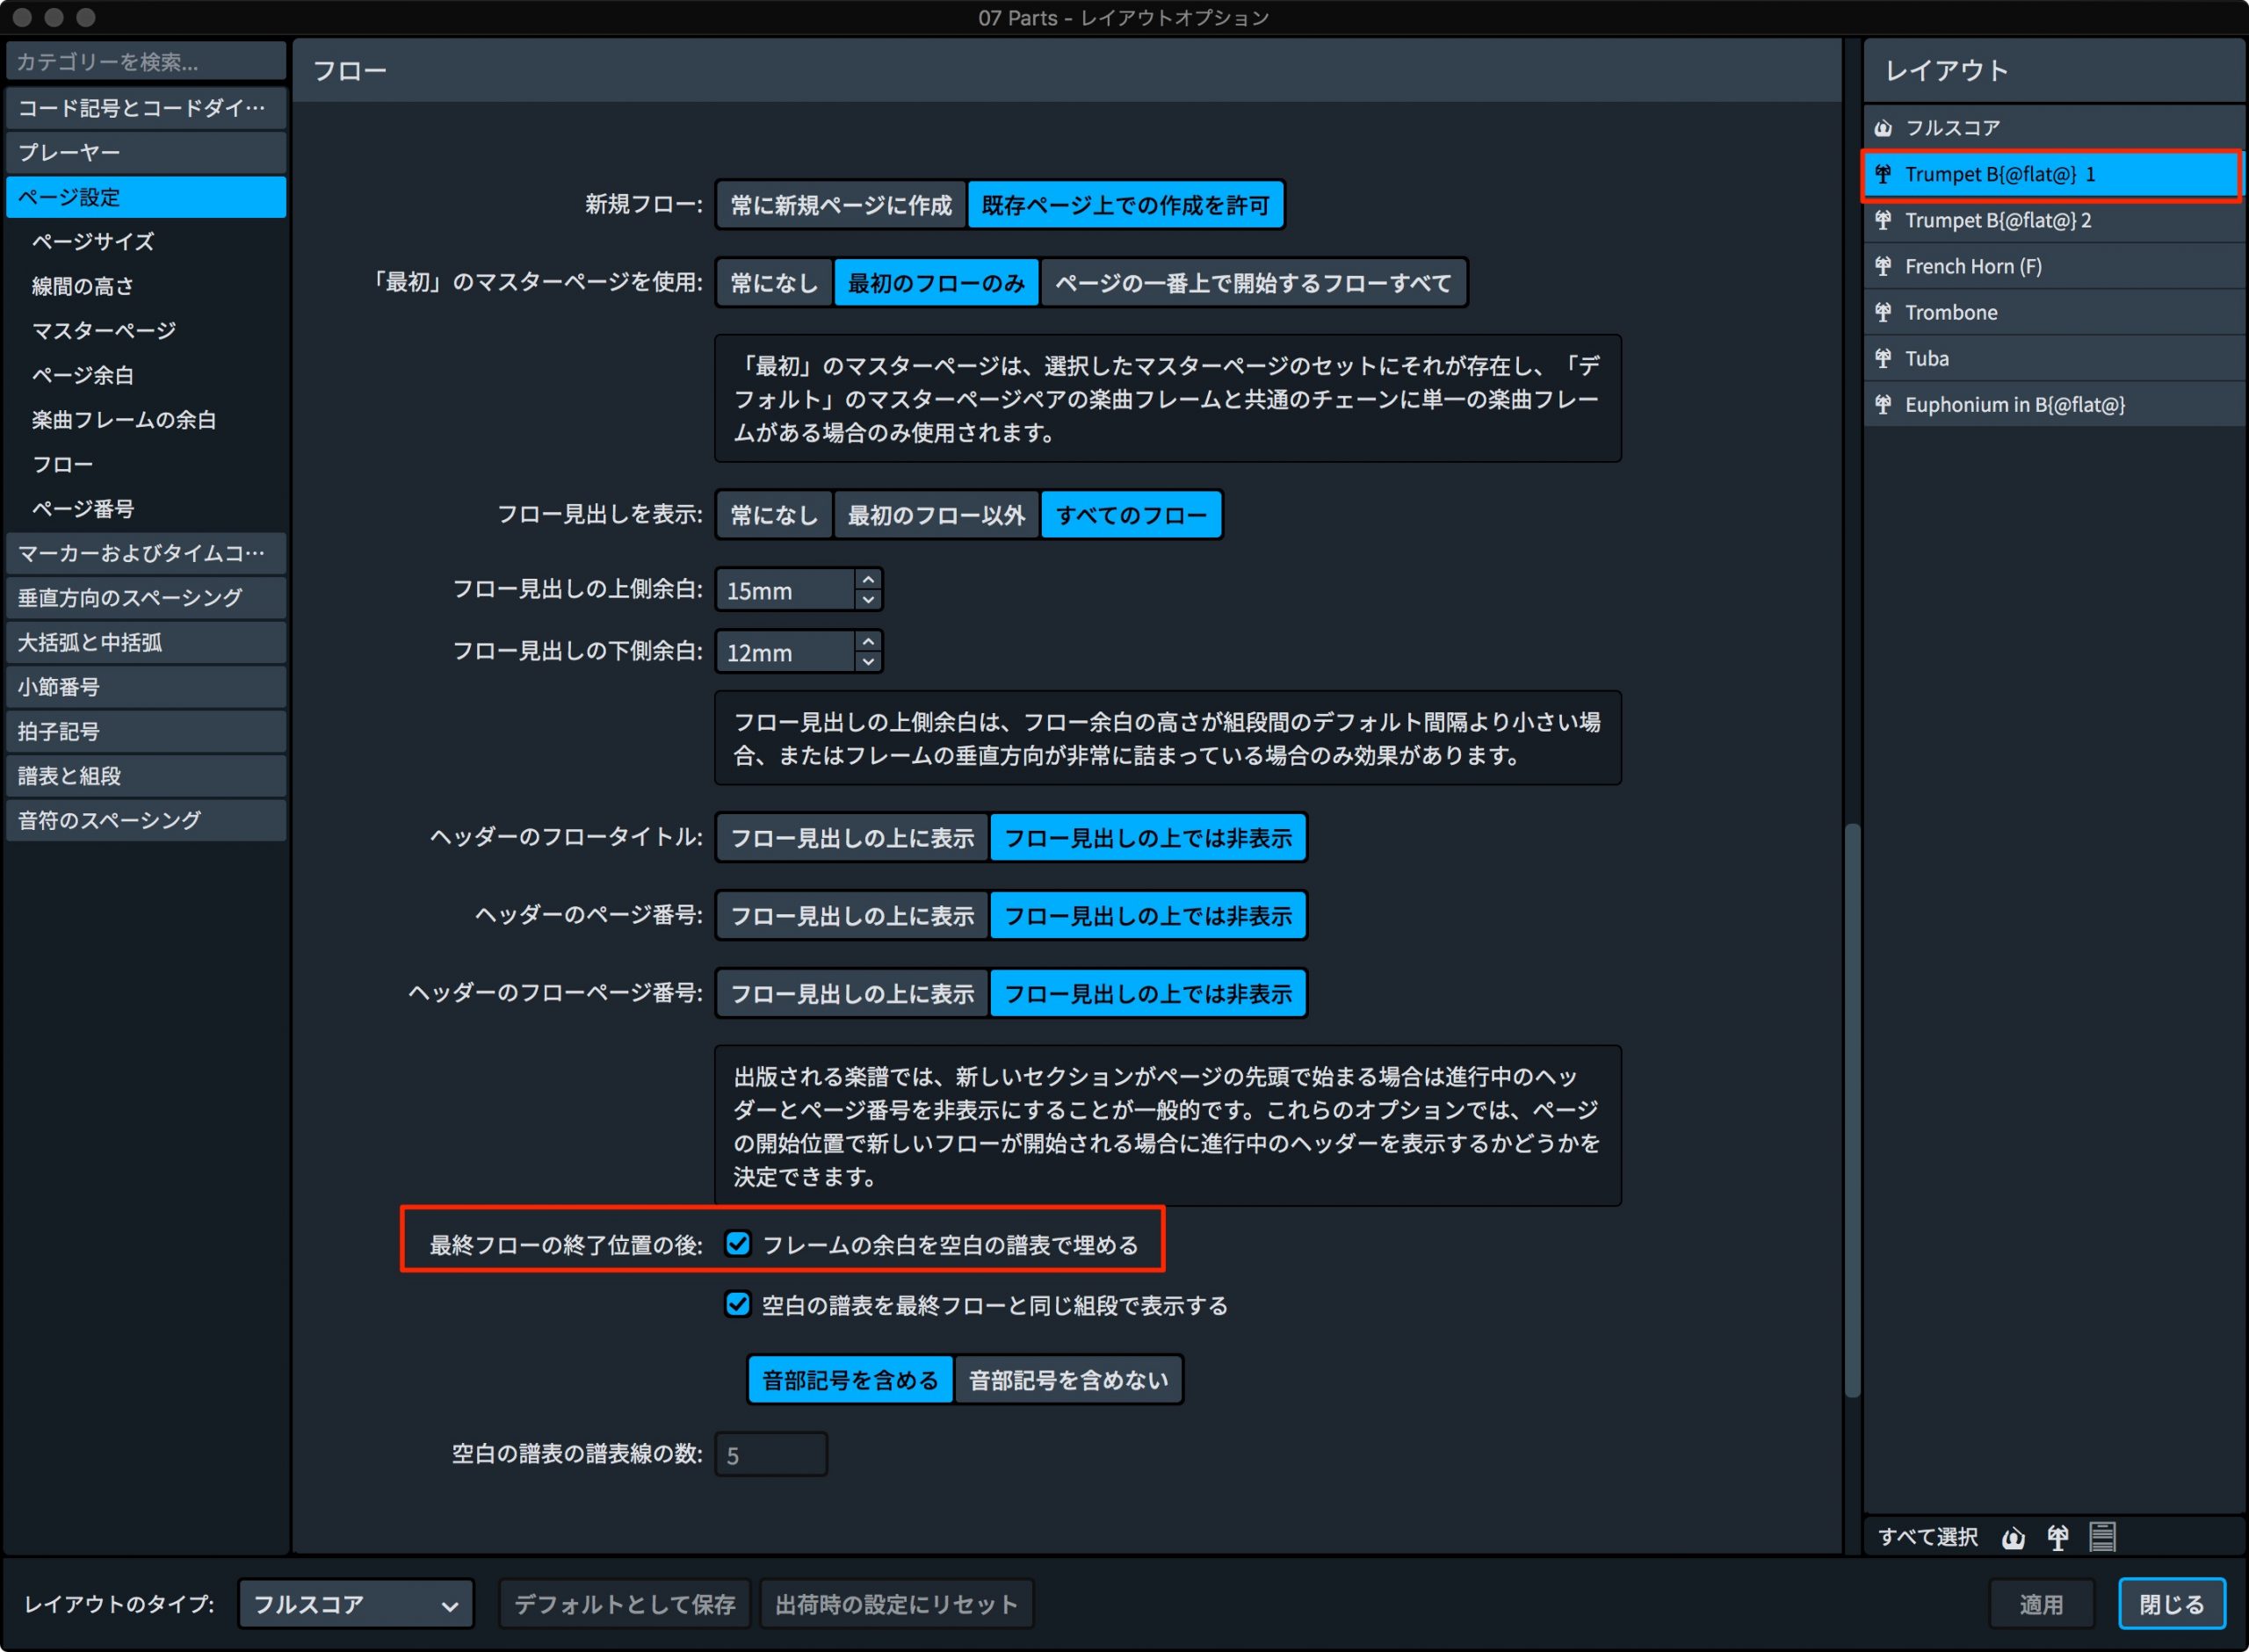
Task: Choose 既存ページ上での作成を許可 option
Action: click(x=1125, y=205)
